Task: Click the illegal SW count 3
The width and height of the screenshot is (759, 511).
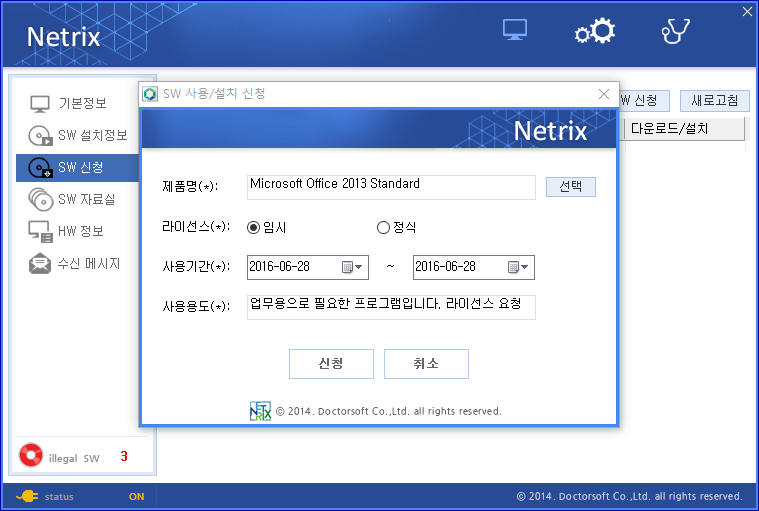Action: 124,456
